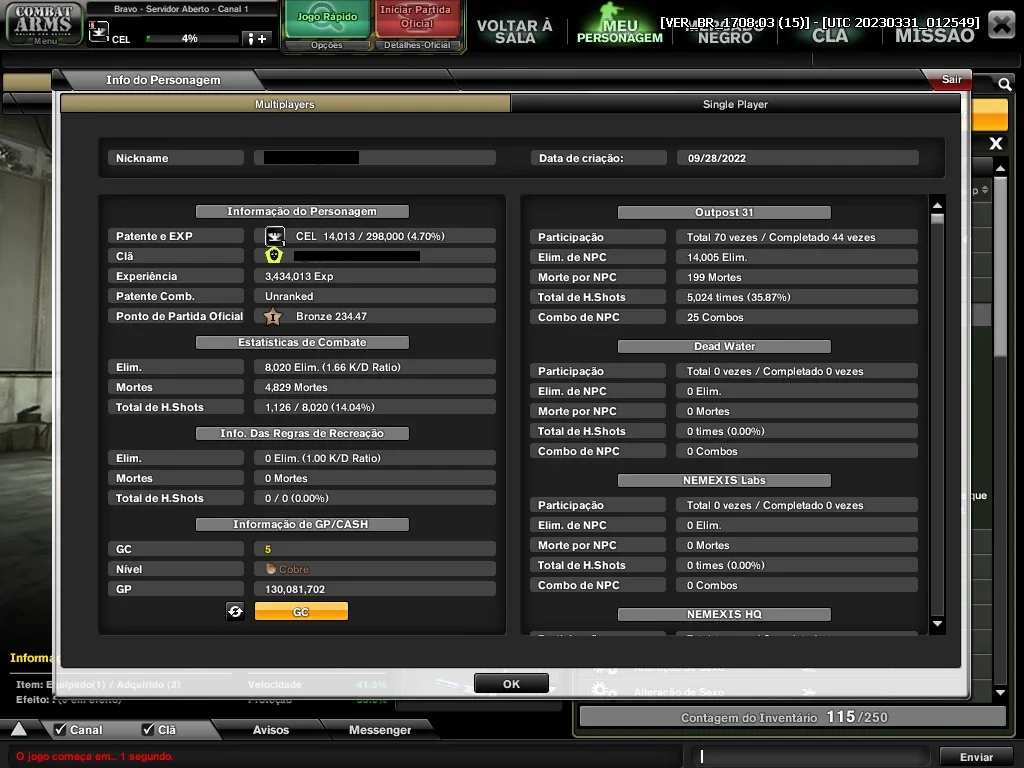Switch to Single Player tab
The image size is (1024, 768).
pos(735,104)
